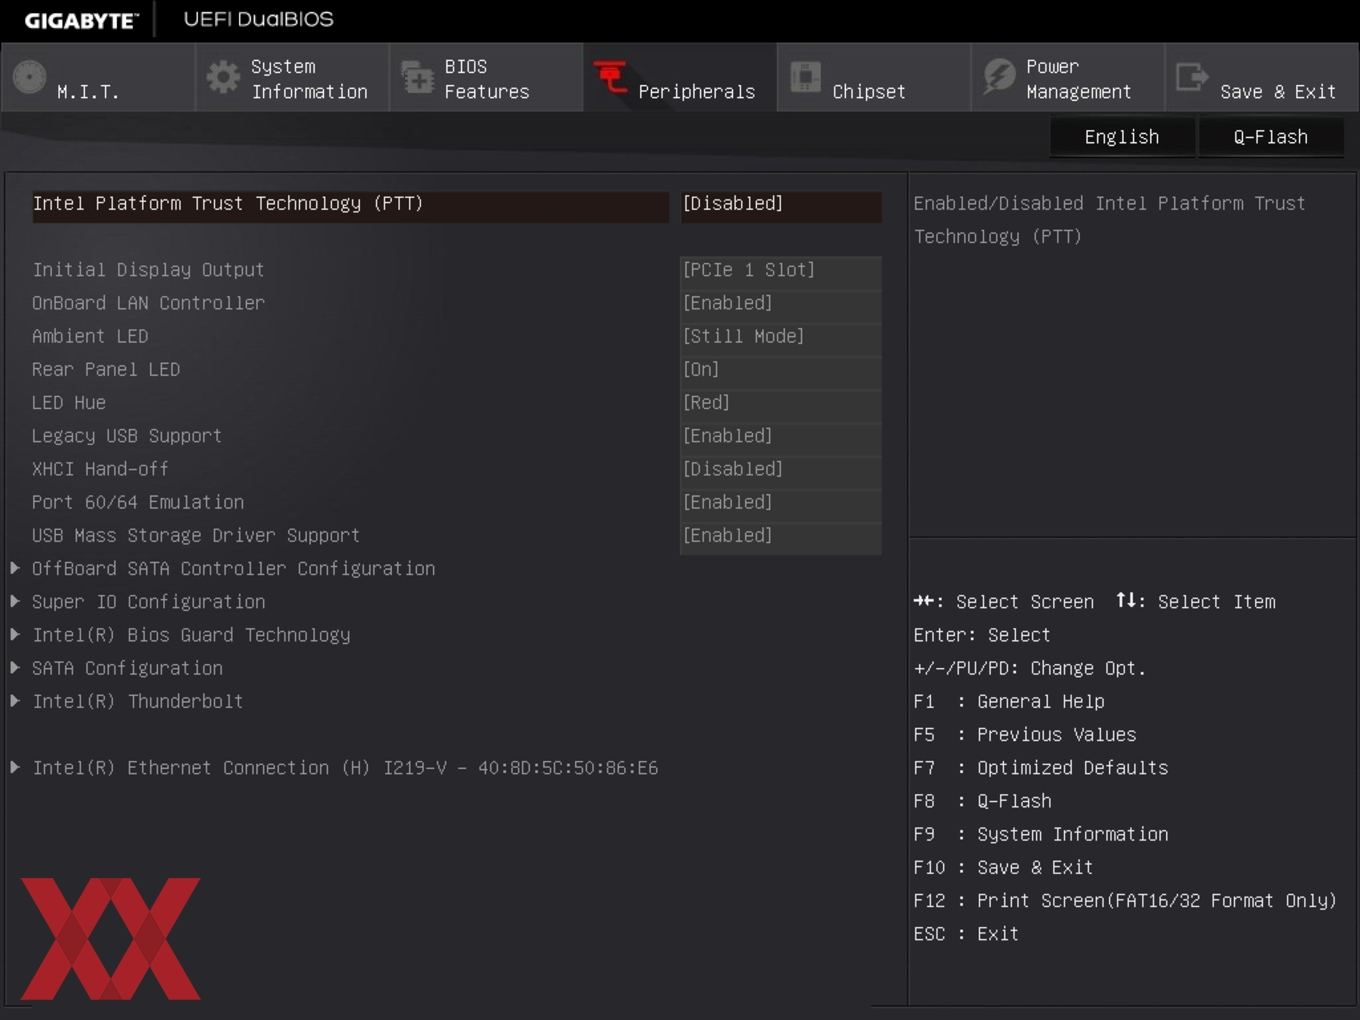Click the Power Management lightning icon
1360x1020 pixels.
click(x=998, y=77)
